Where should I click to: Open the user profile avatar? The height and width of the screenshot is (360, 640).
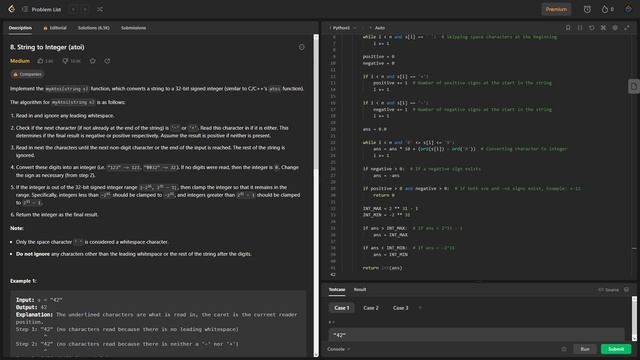pos(628,9)
